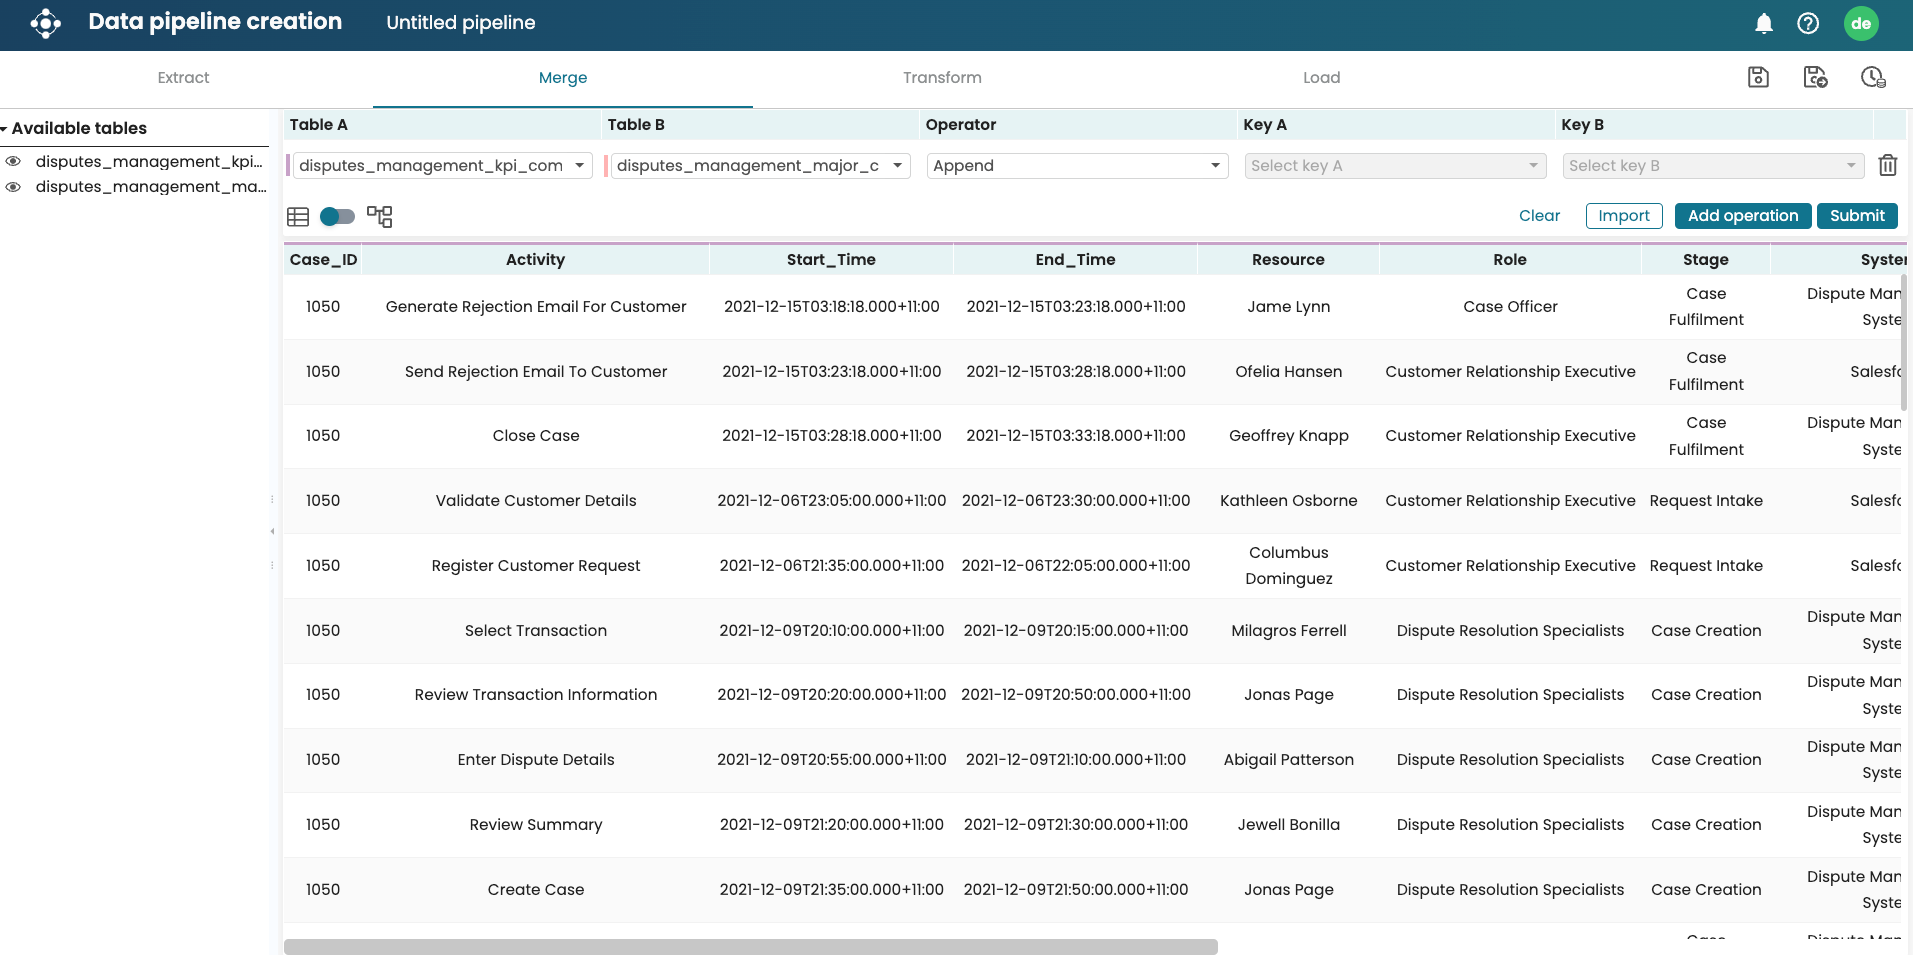Viewport: 1913px width, 963px height.
Task: Switch to schema diagram view icon
Action: point(379,217)
